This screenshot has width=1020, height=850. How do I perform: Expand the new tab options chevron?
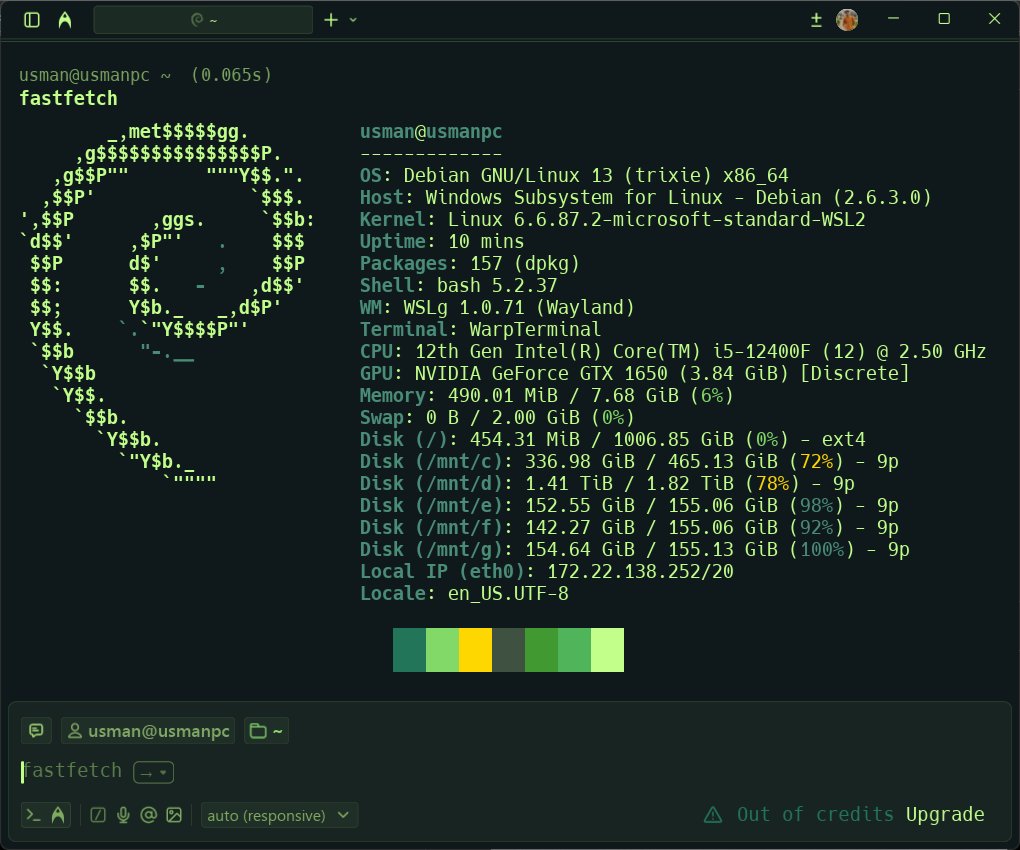[353, 20]
